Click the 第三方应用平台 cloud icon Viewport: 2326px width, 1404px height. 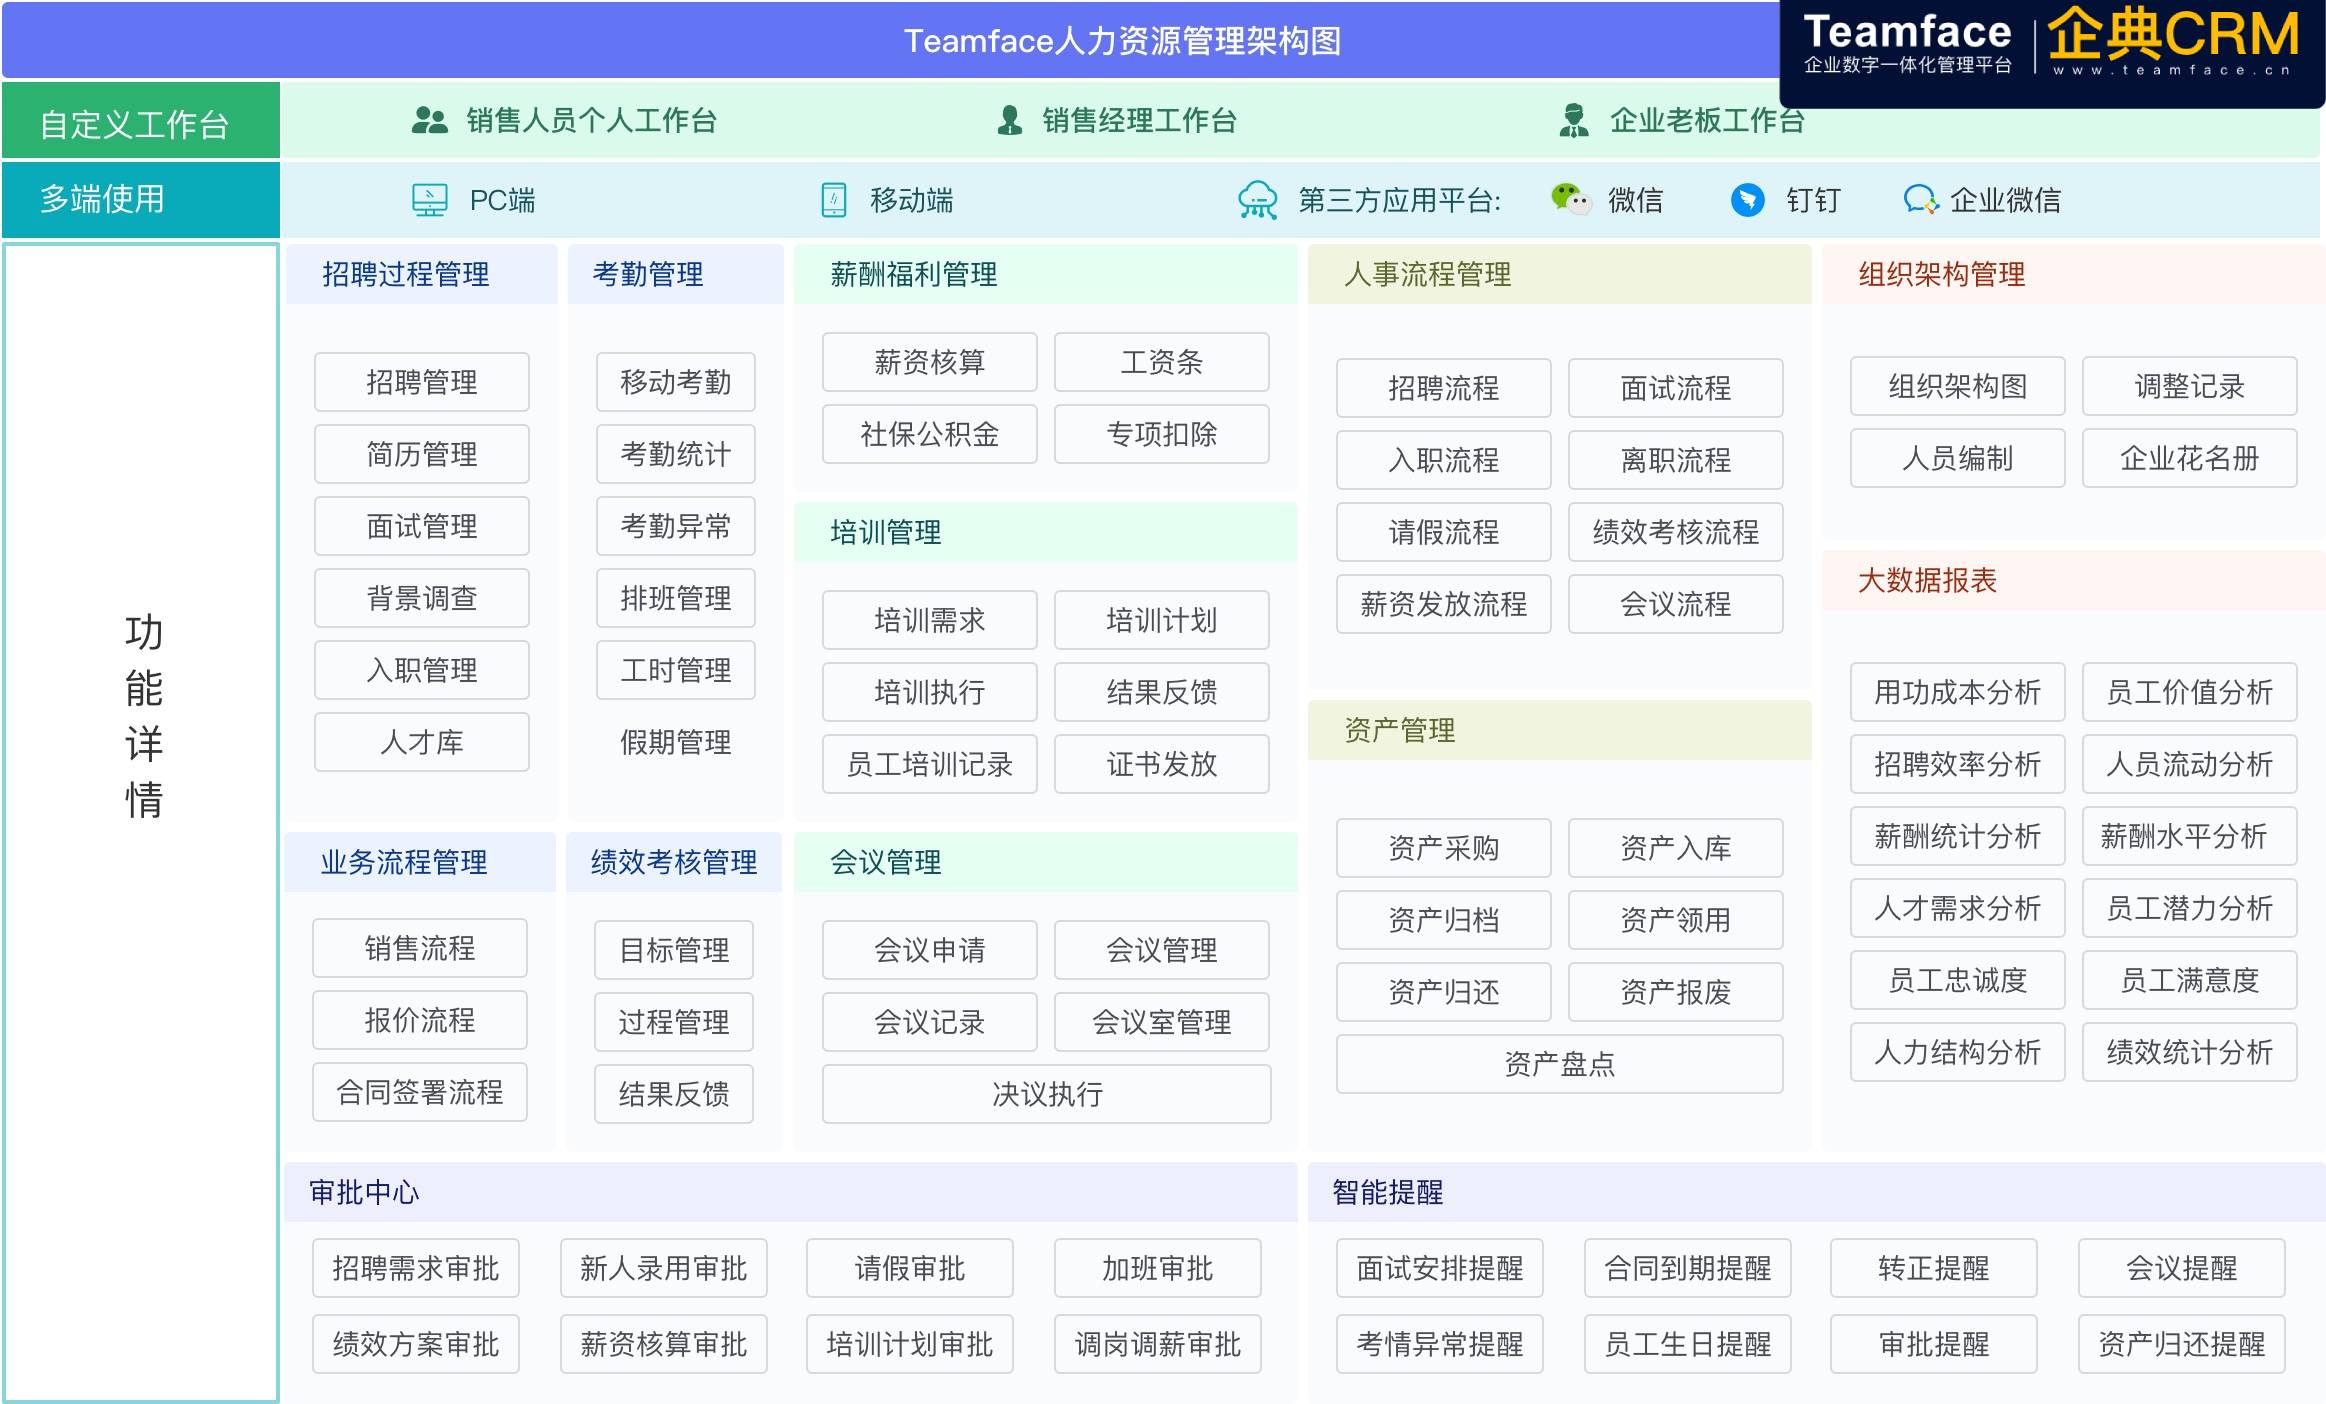pos(1259,199)
